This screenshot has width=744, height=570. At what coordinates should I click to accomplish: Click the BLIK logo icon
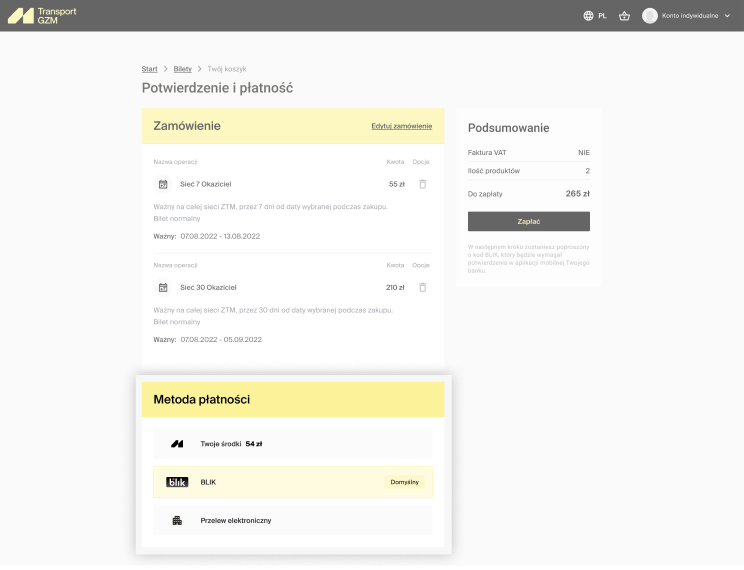177,482
